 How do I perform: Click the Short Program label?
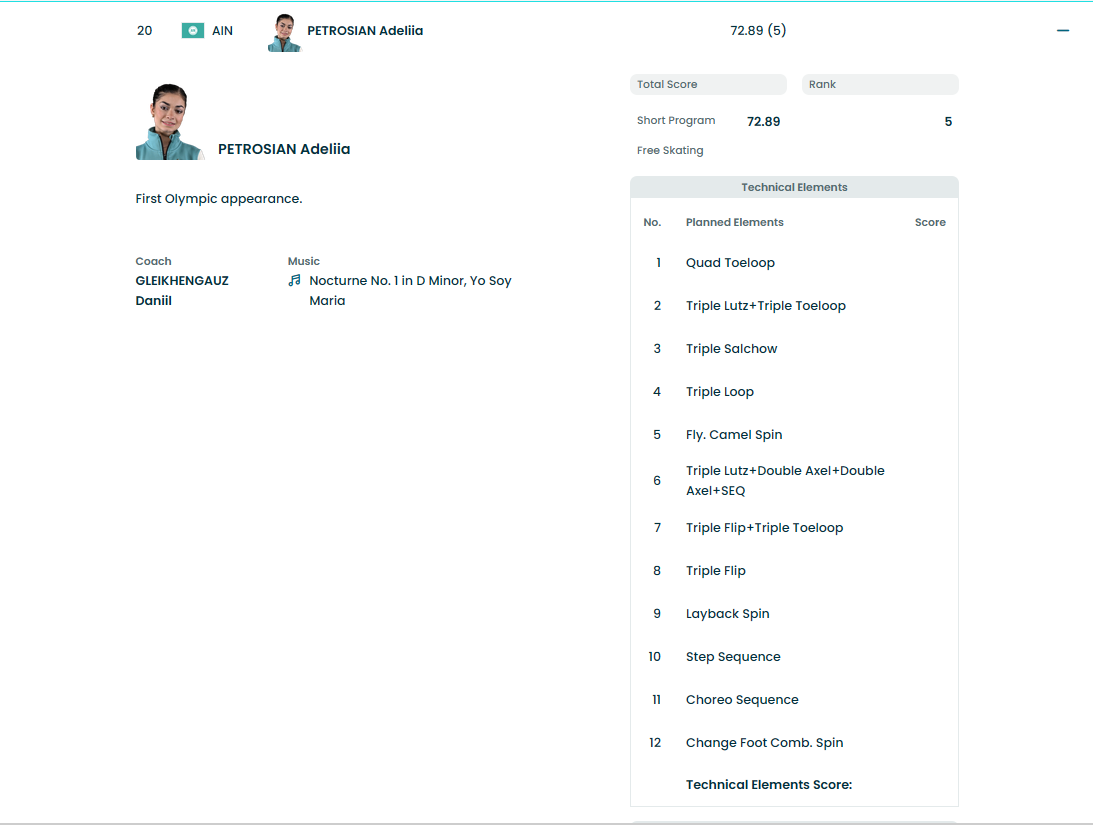[x=675, y=121]
